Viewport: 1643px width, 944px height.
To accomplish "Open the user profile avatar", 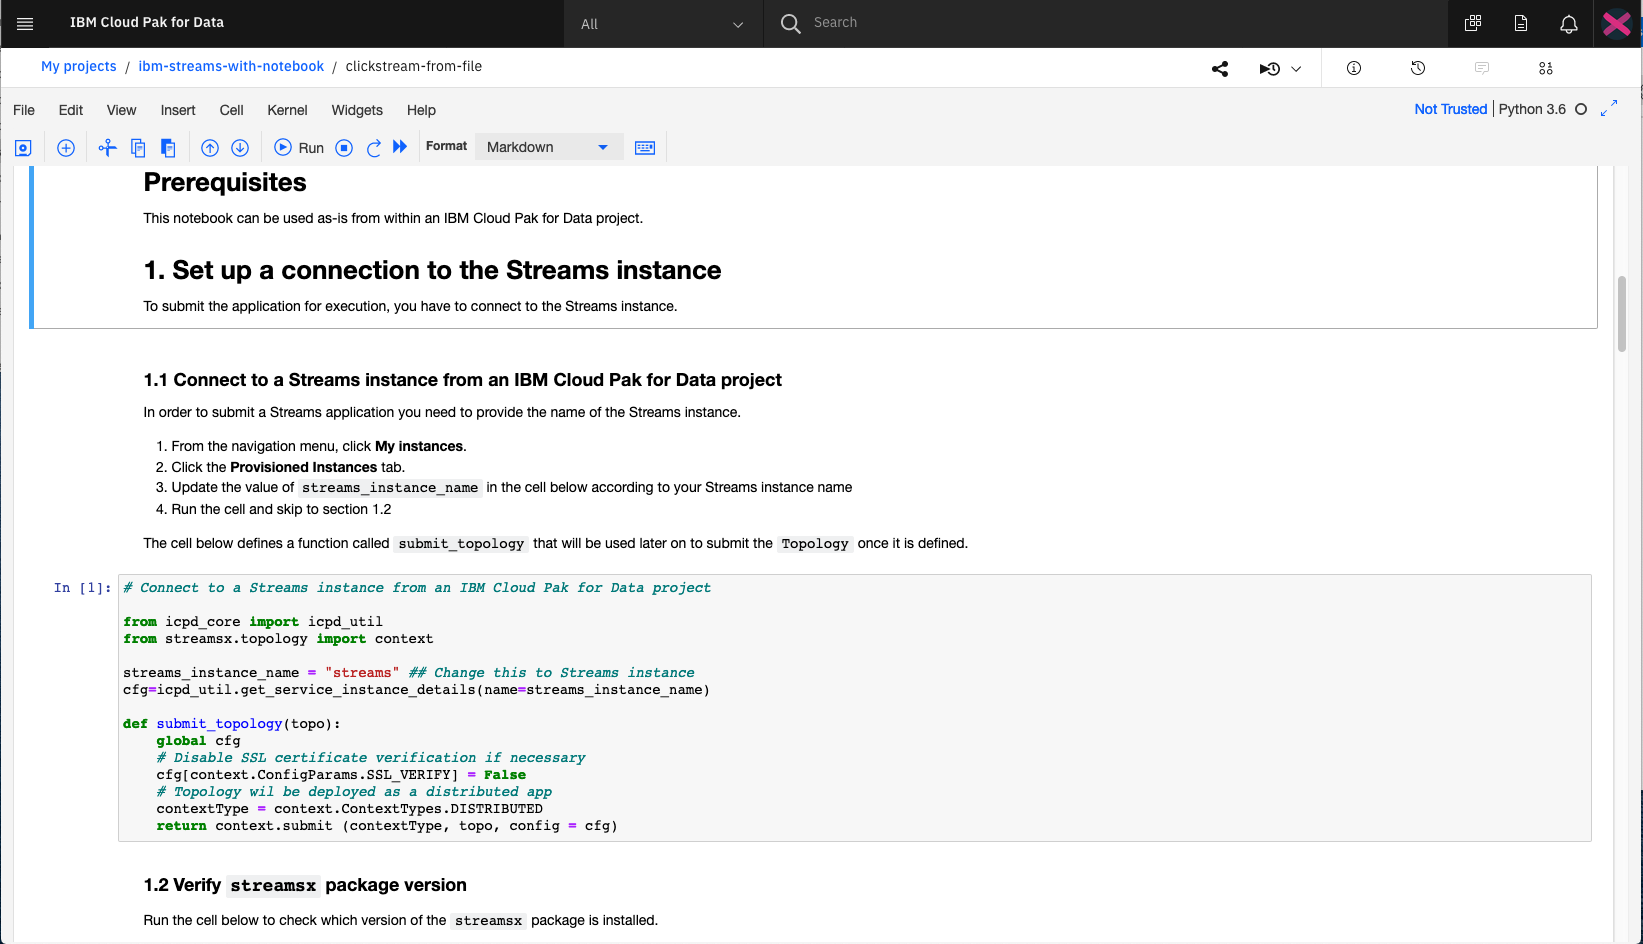I will point(1617,24).
